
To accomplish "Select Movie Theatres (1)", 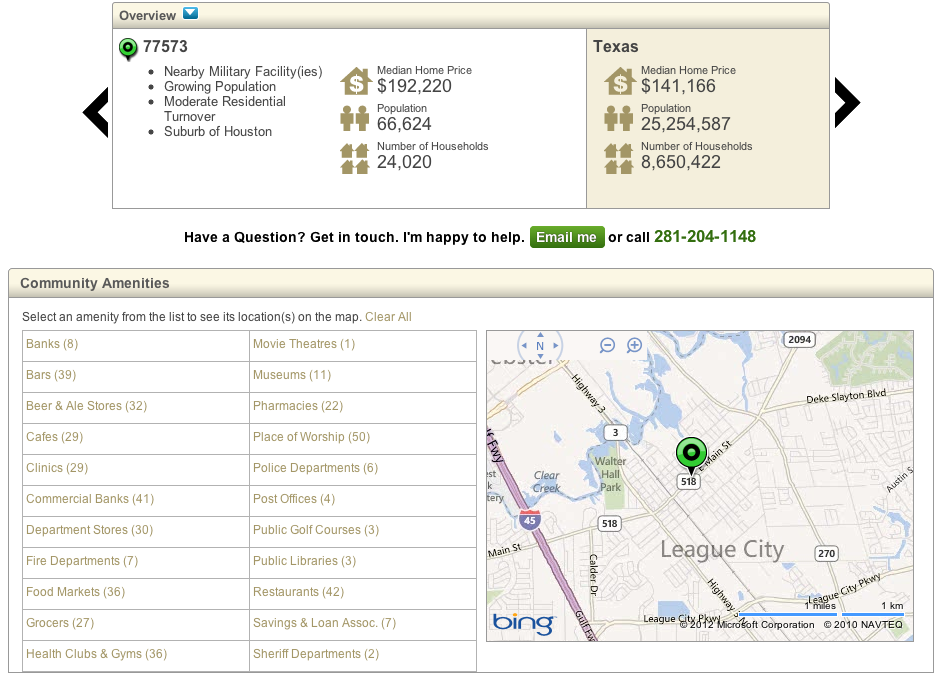I will [x=304, y=344].
